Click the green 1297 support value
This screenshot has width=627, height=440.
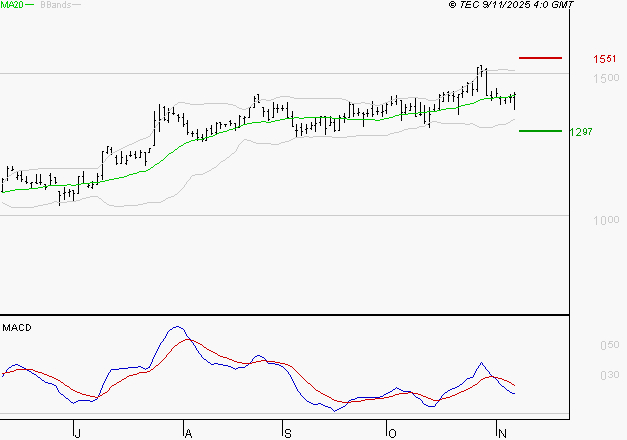(581, 132)
